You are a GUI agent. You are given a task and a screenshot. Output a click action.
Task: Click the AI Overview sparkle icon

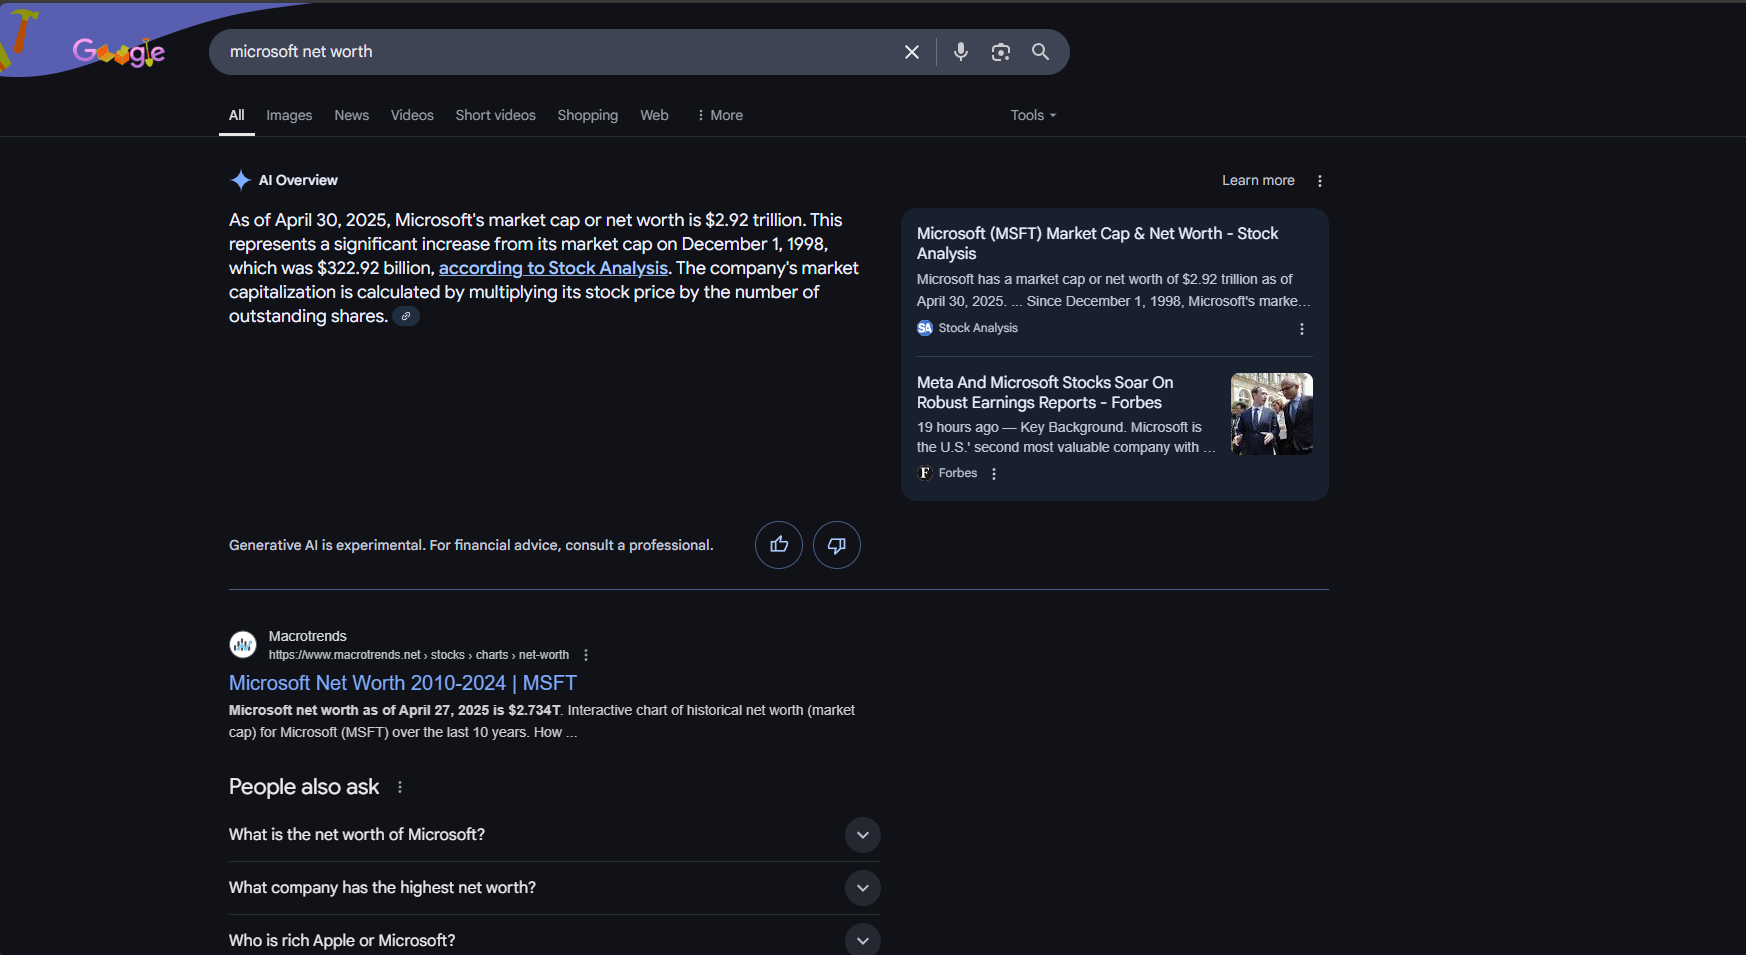pos(240,180)
